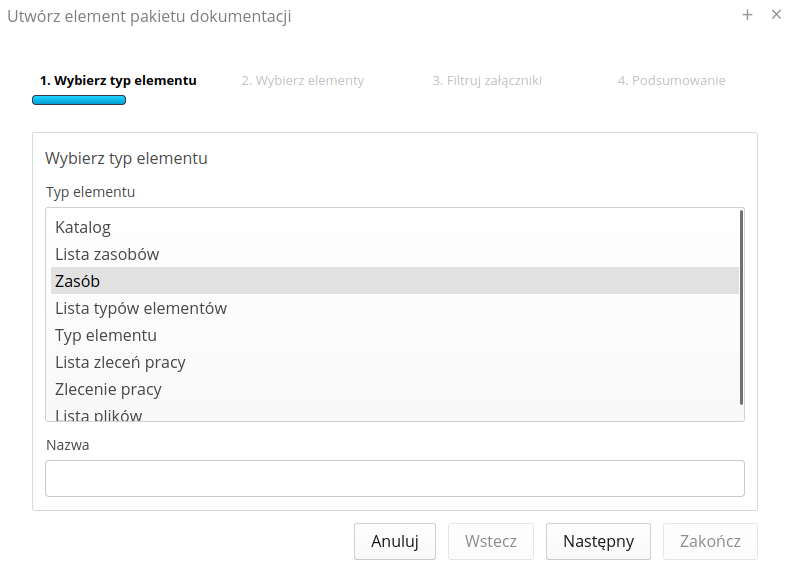Jump to step 4 Podsumowanie
The image size is (793, 579).
671,81
